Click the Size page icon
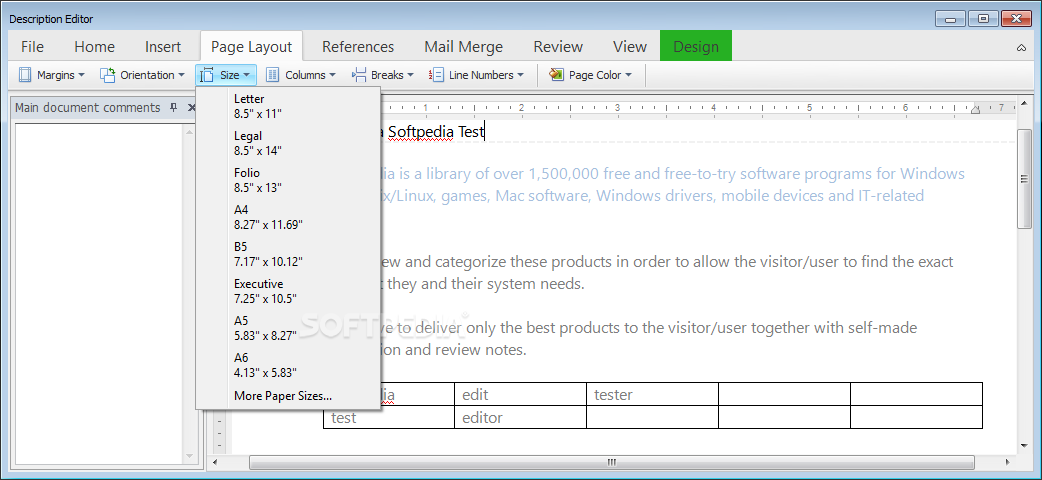The image size is (1042, 480). pos(207,75)
